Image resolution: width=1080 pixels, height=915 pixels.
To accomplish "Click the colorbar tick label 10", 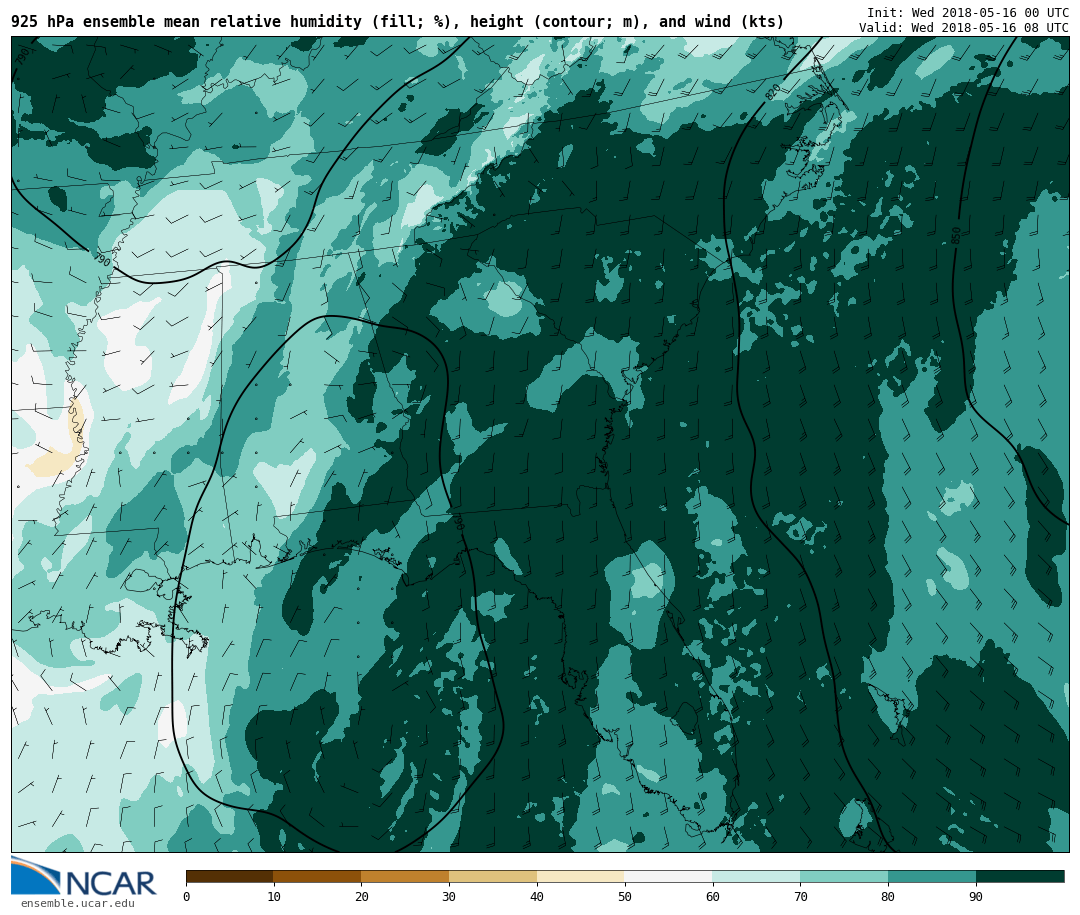I will click(274, 896).
